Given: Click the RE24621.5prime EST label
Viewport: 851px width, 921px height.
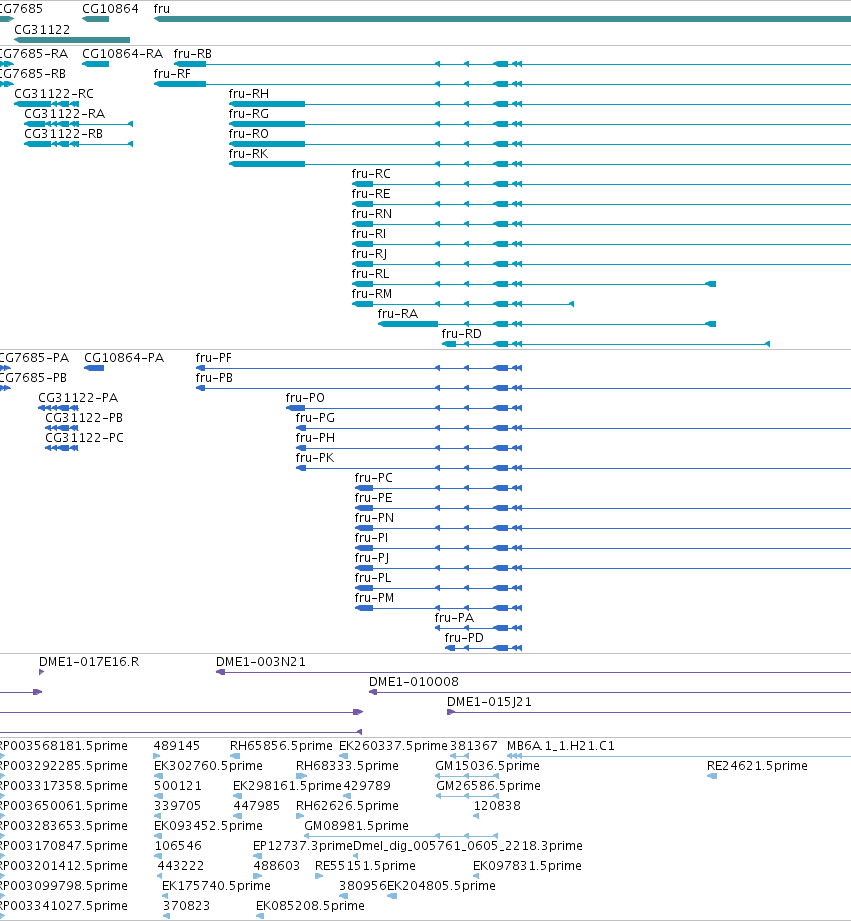Looking at the screenshot, I should (758, 766).
